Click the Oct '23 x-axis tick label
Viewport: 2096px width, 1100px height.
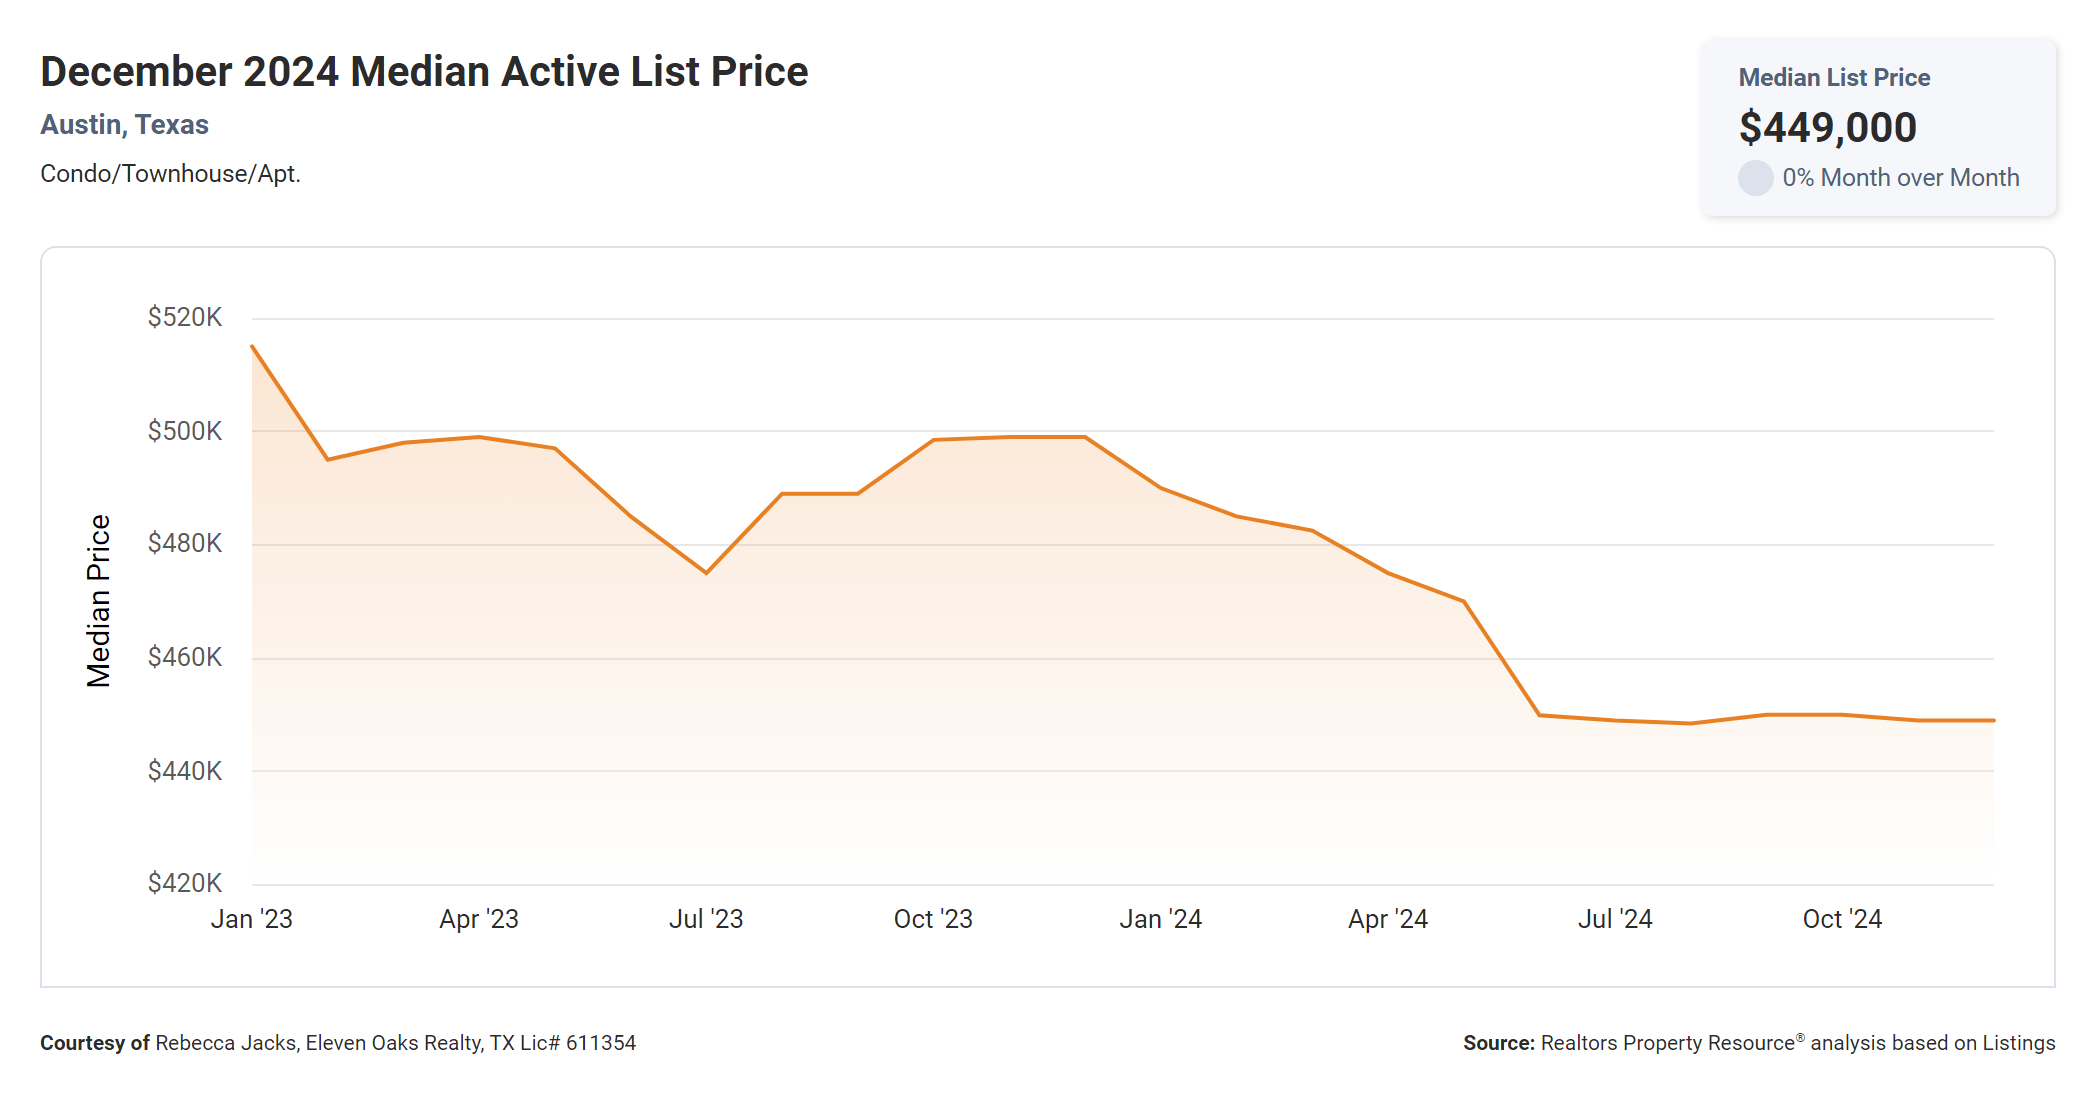pos(933,920)
